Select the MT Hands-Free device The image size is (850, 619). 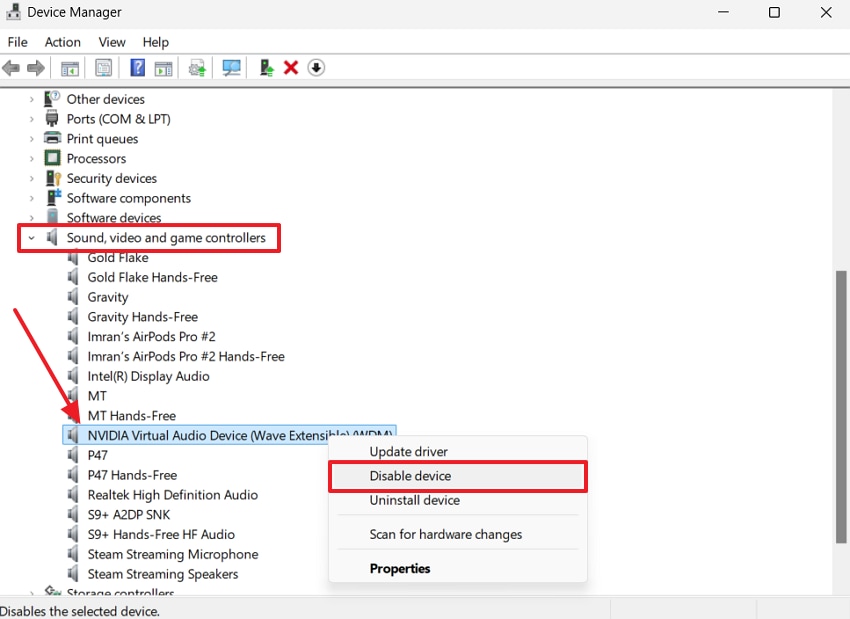click(132, 416)
